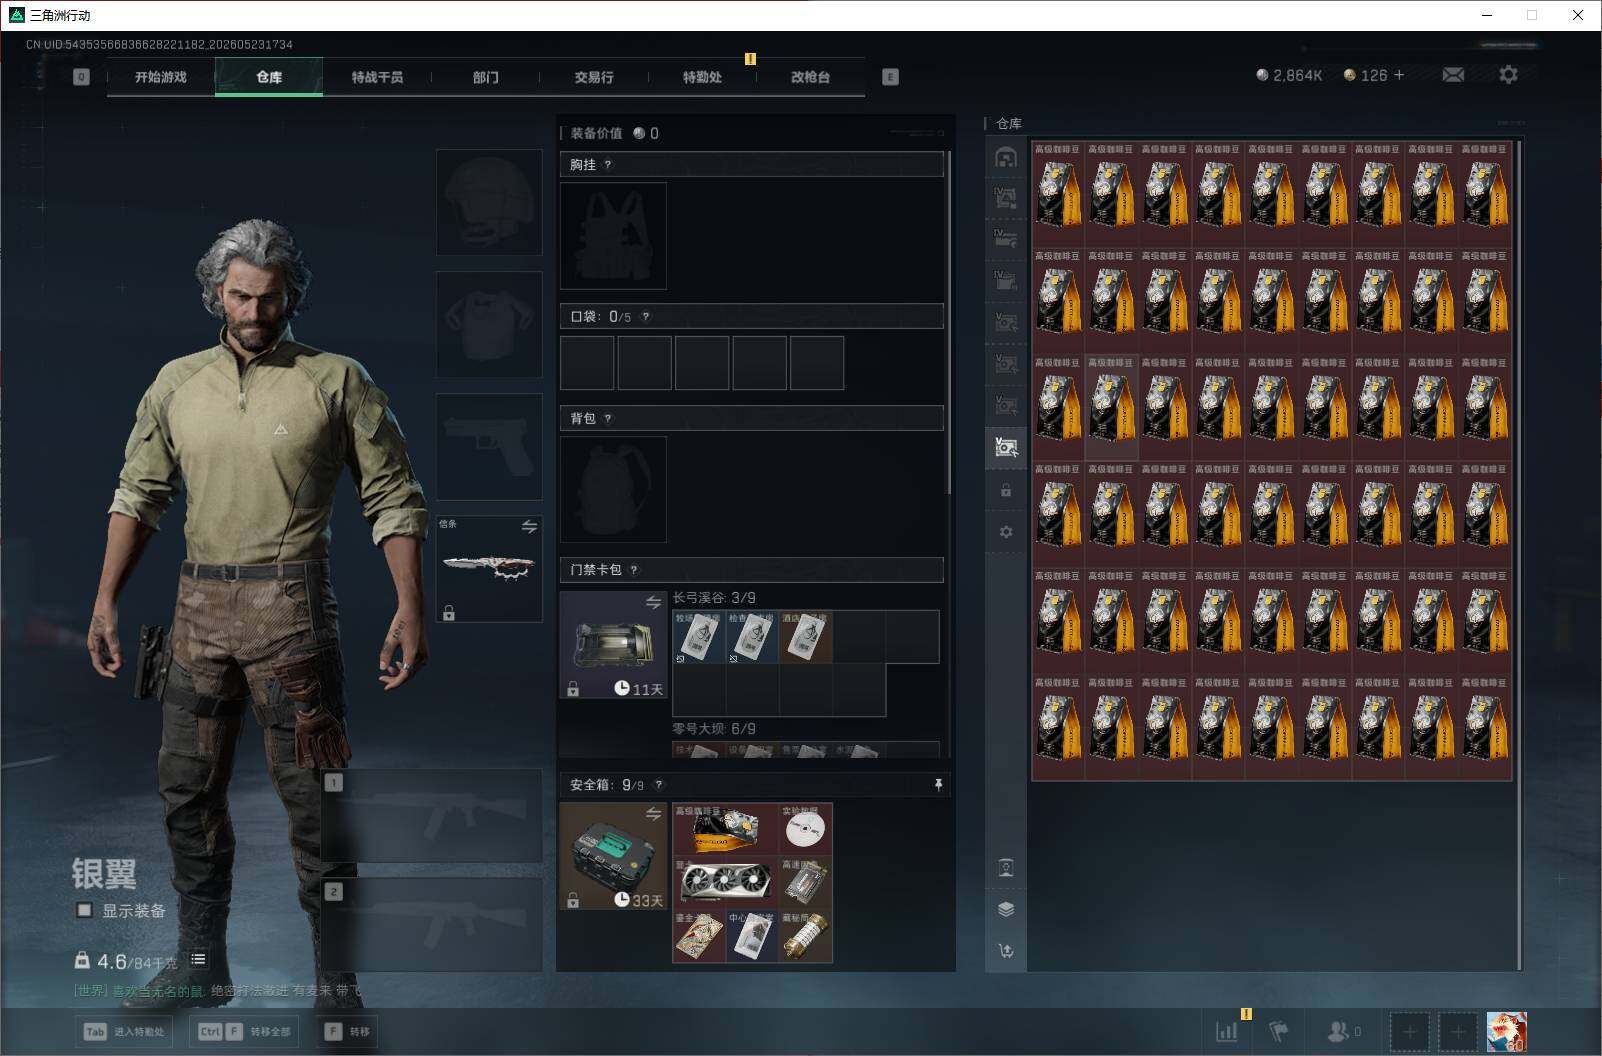
Task: Click the swap arrows on the key card case
Action: click(x=653, y=602)
